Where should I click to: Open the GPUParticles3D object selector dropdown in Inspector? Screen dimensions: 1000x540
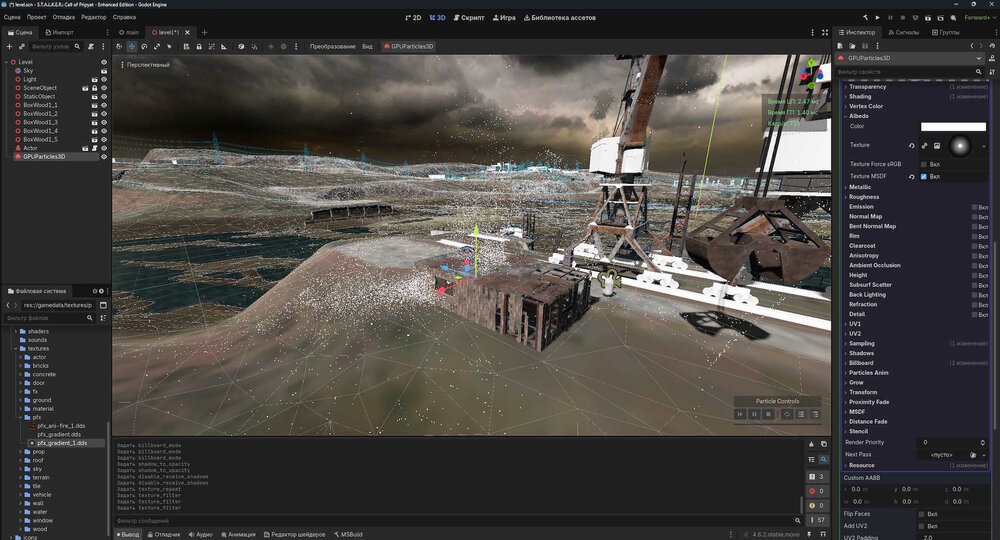click(910, 58)
